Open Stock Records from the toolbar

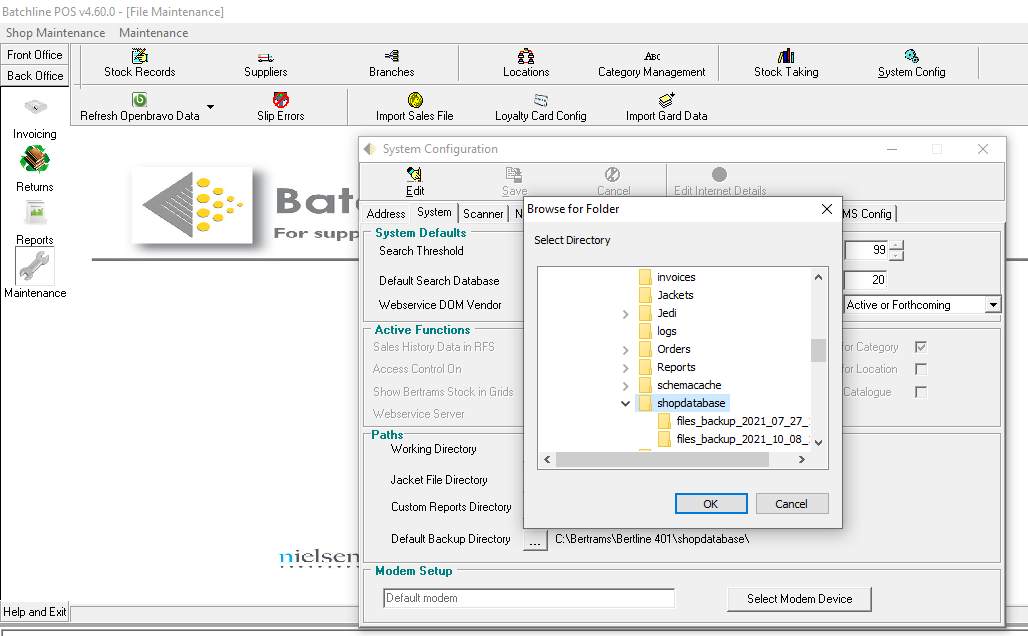tap(140, 64)
